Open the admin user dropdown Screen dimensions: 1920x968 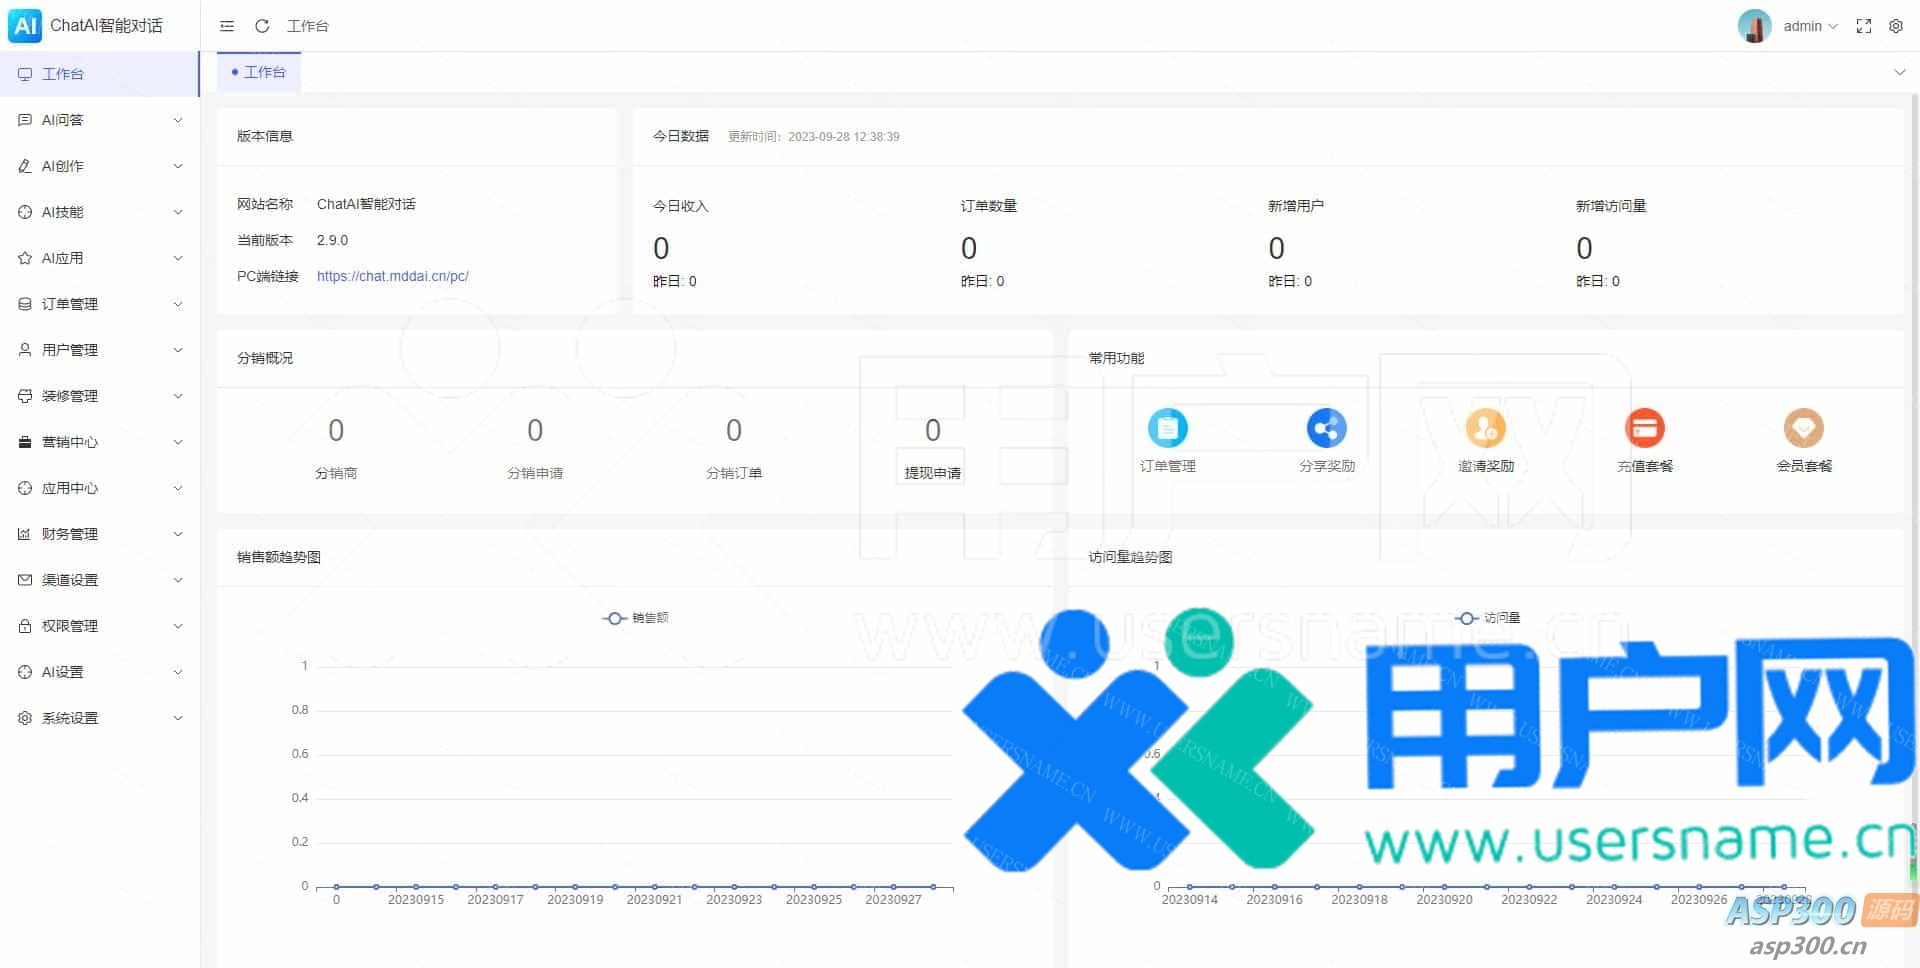click(1809, 26)
